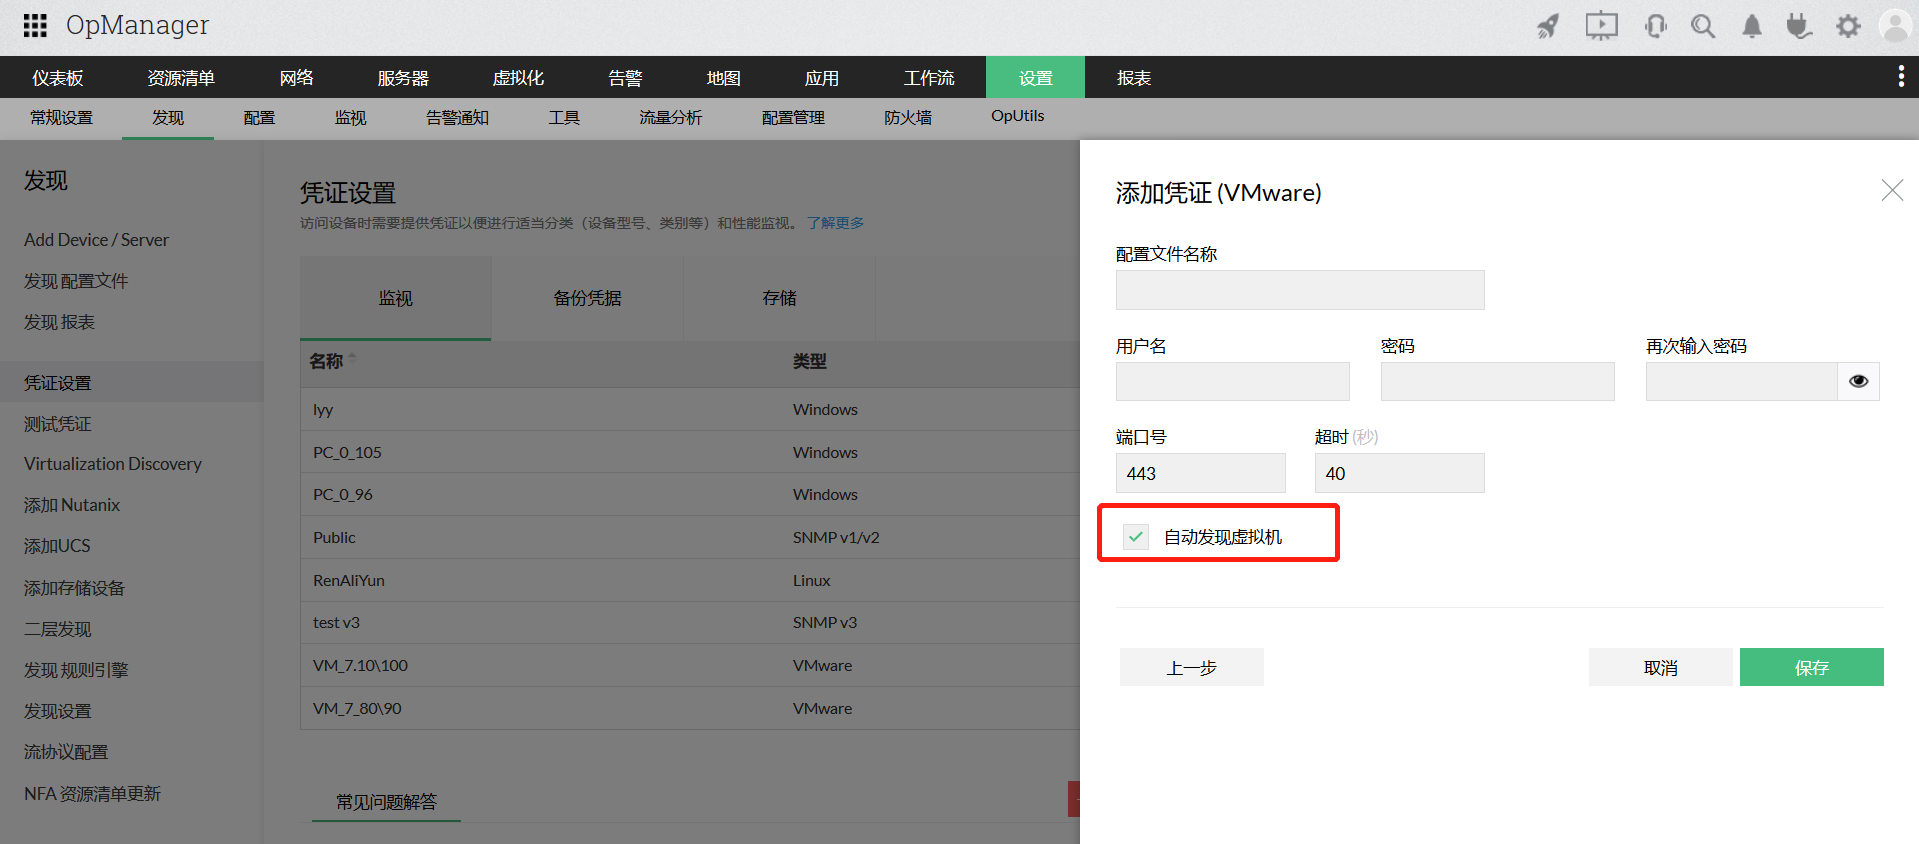Viewport: 1919px width, 844px height.
Task: Open the user profile avatar
Action: click(x=1895, y=26)
